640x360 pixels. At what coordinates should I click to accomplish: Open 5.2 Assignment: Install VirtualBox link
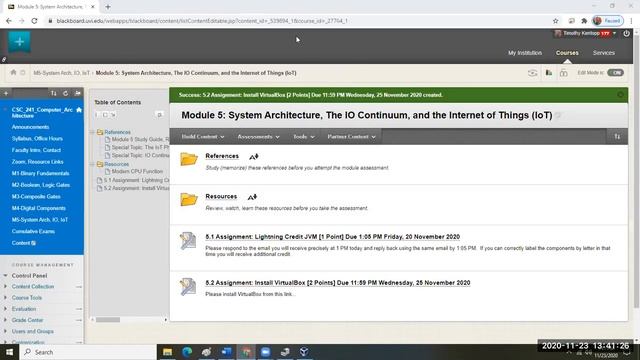coord(338,282)
